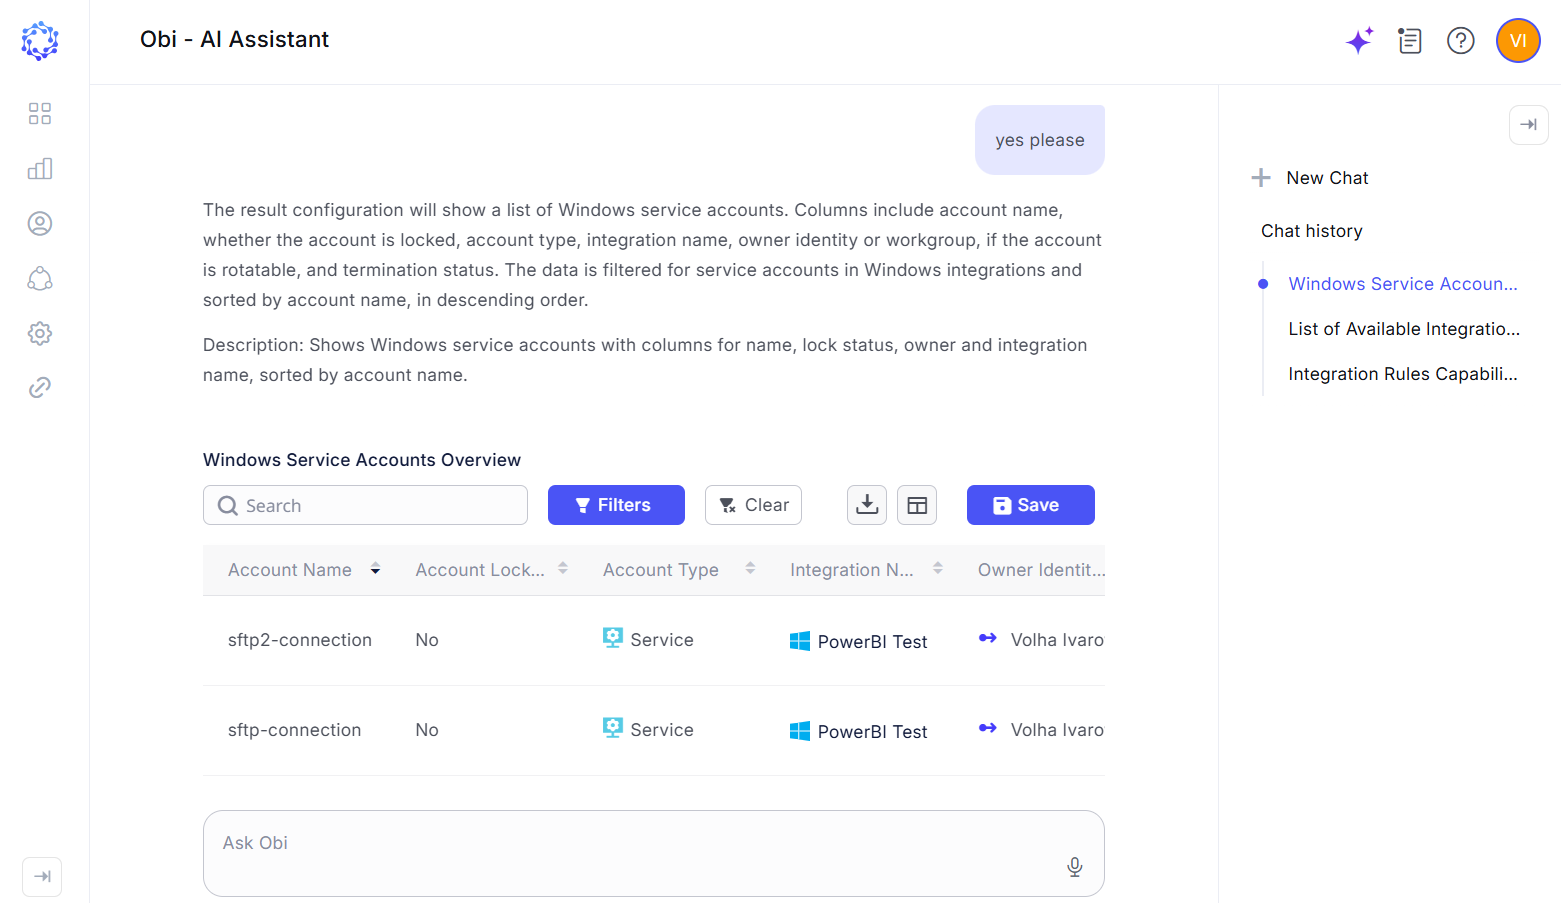Open the Filters button
The image size is (1561, 903).
616,505
